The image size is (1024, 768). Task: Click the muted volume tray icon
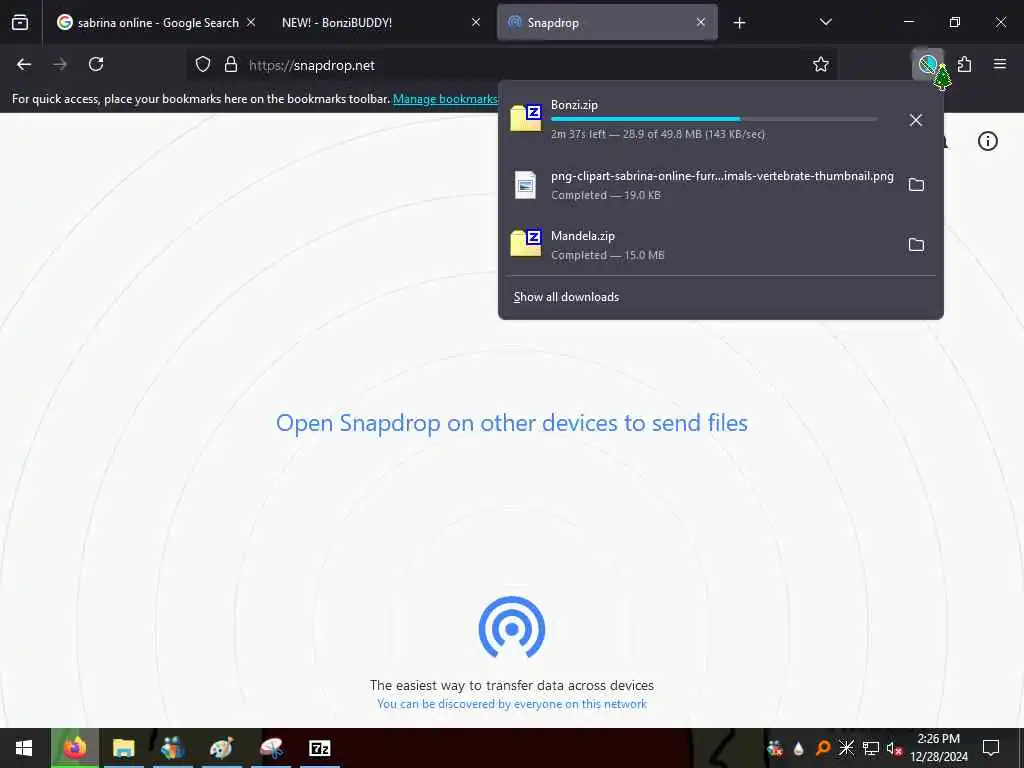click(894, 748)
